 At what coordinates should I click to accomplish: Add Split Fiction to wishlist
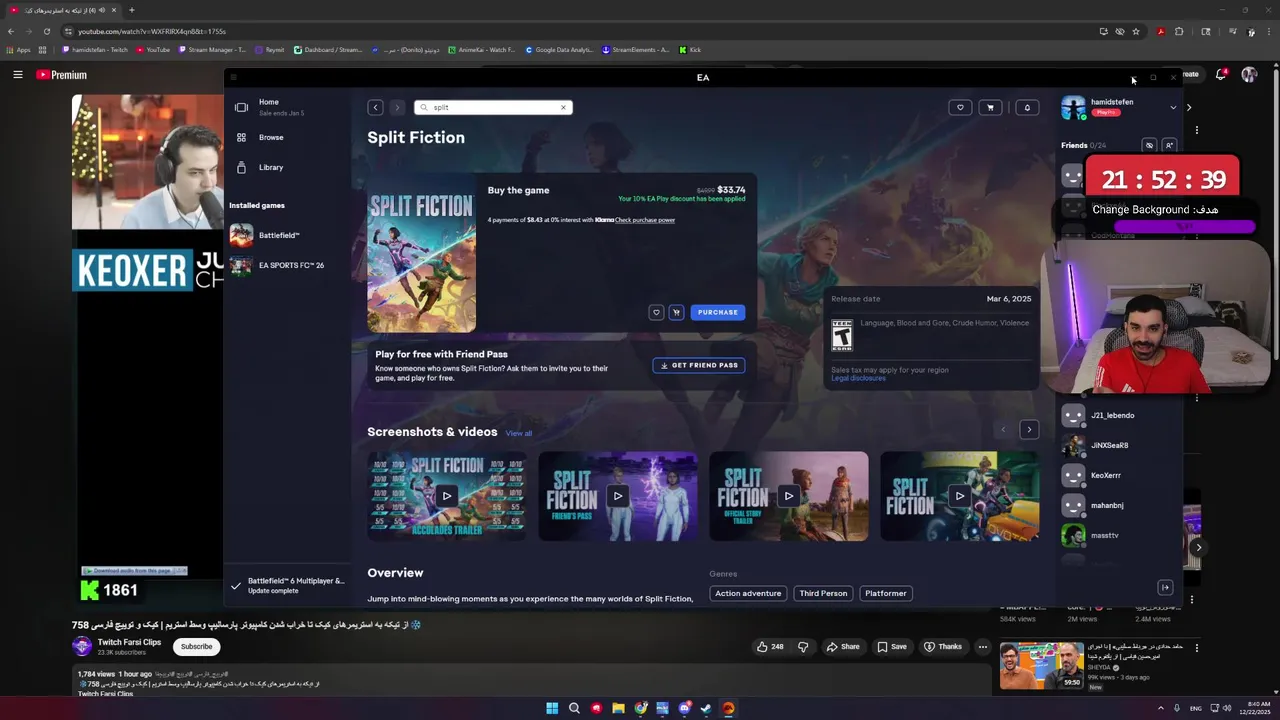[x=656, y=312]
